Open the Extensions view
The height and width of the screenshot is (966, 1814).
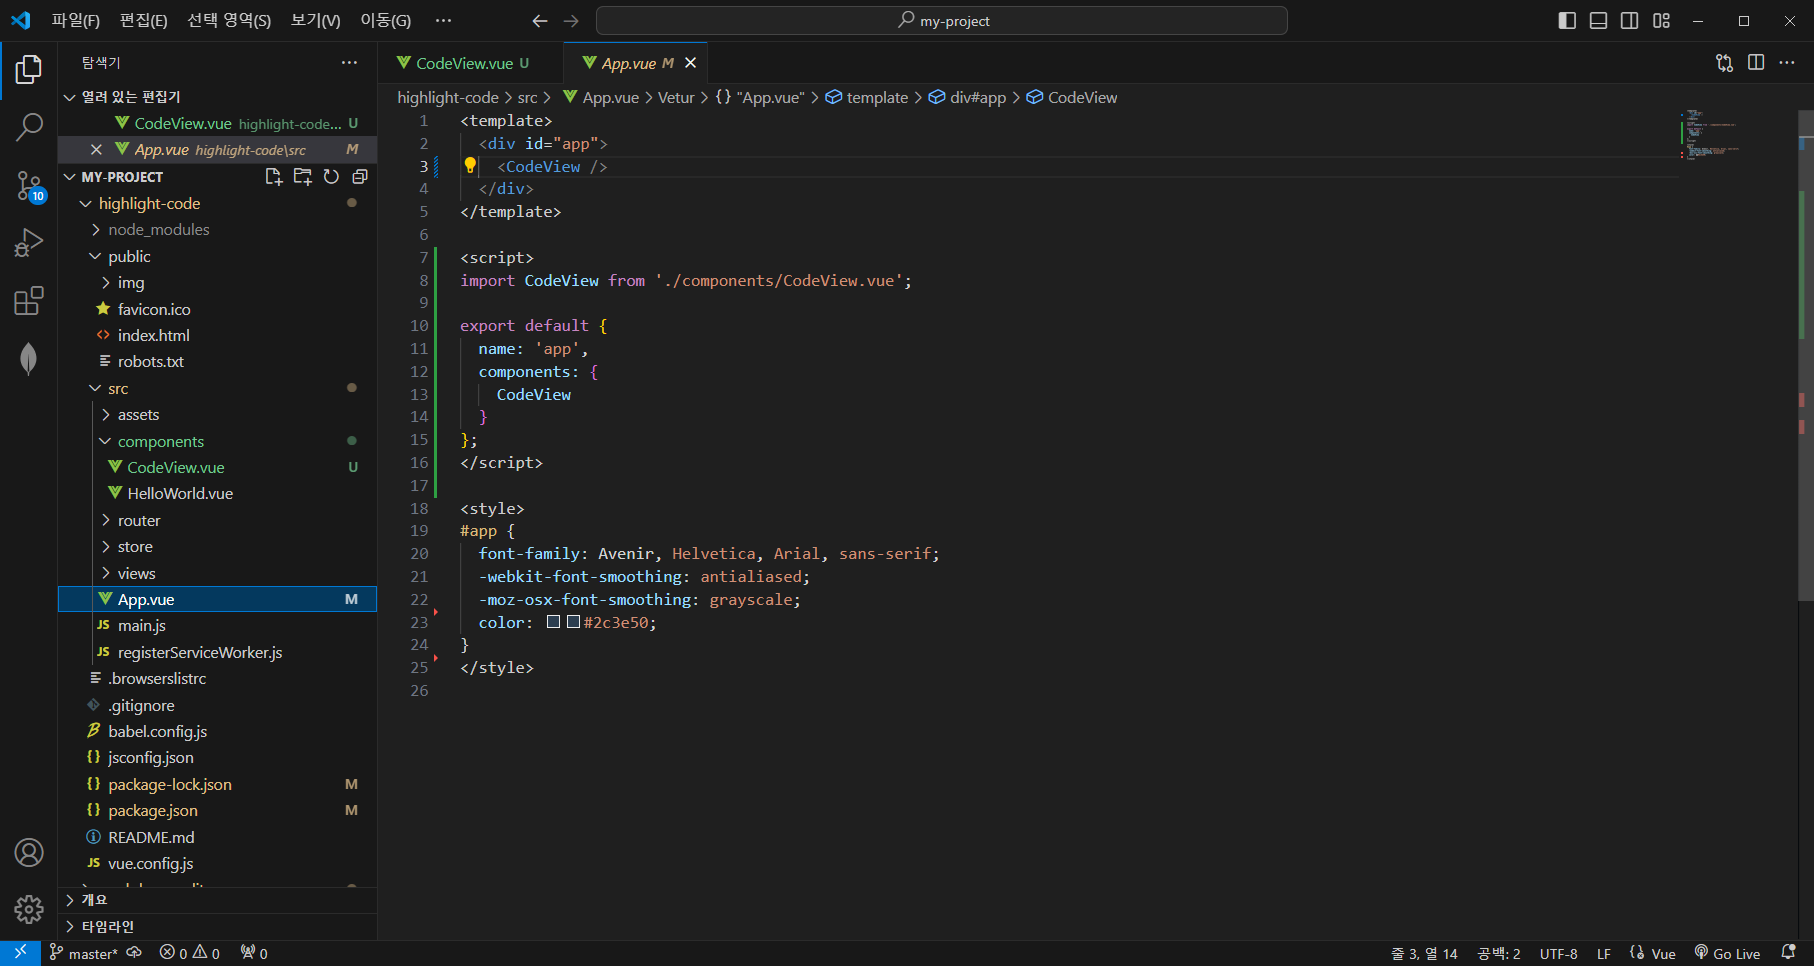point(28,300)
